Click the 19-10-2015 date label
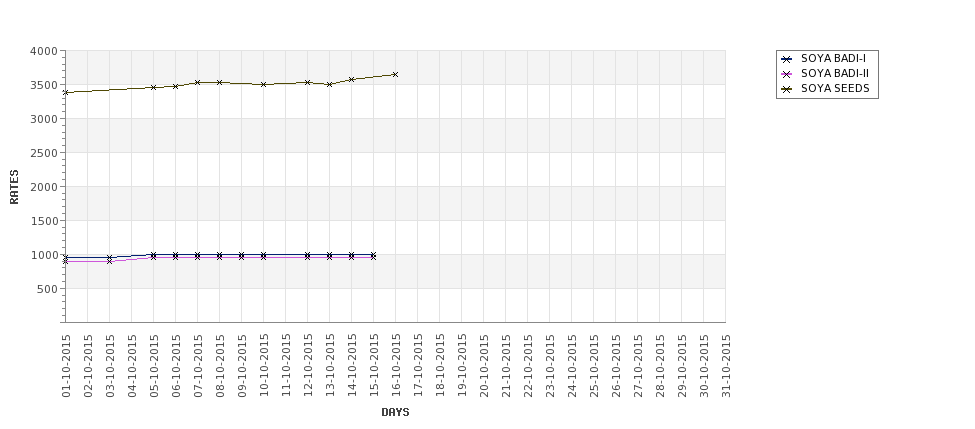The height and width of the screenshot is (429, 975). click(462, 366)
